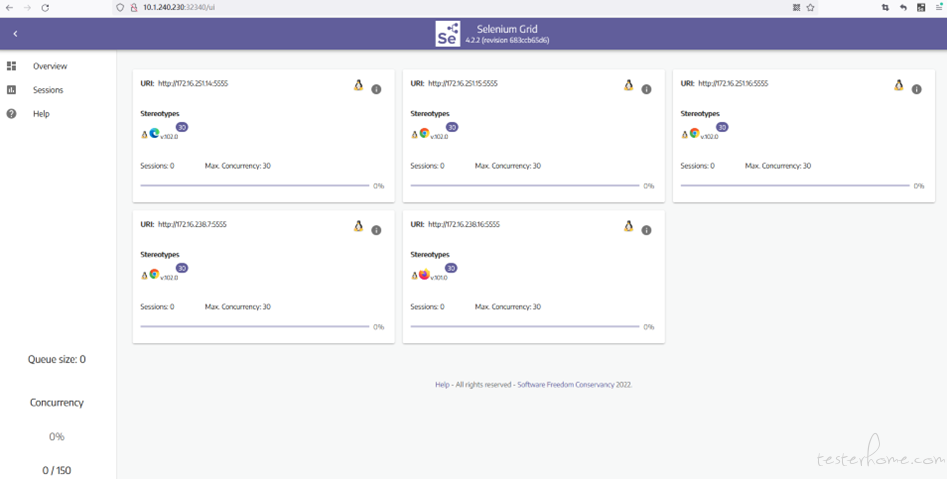947x479 pixels.
Task: Click the browser address bar URL
Action: click(179, 8)
